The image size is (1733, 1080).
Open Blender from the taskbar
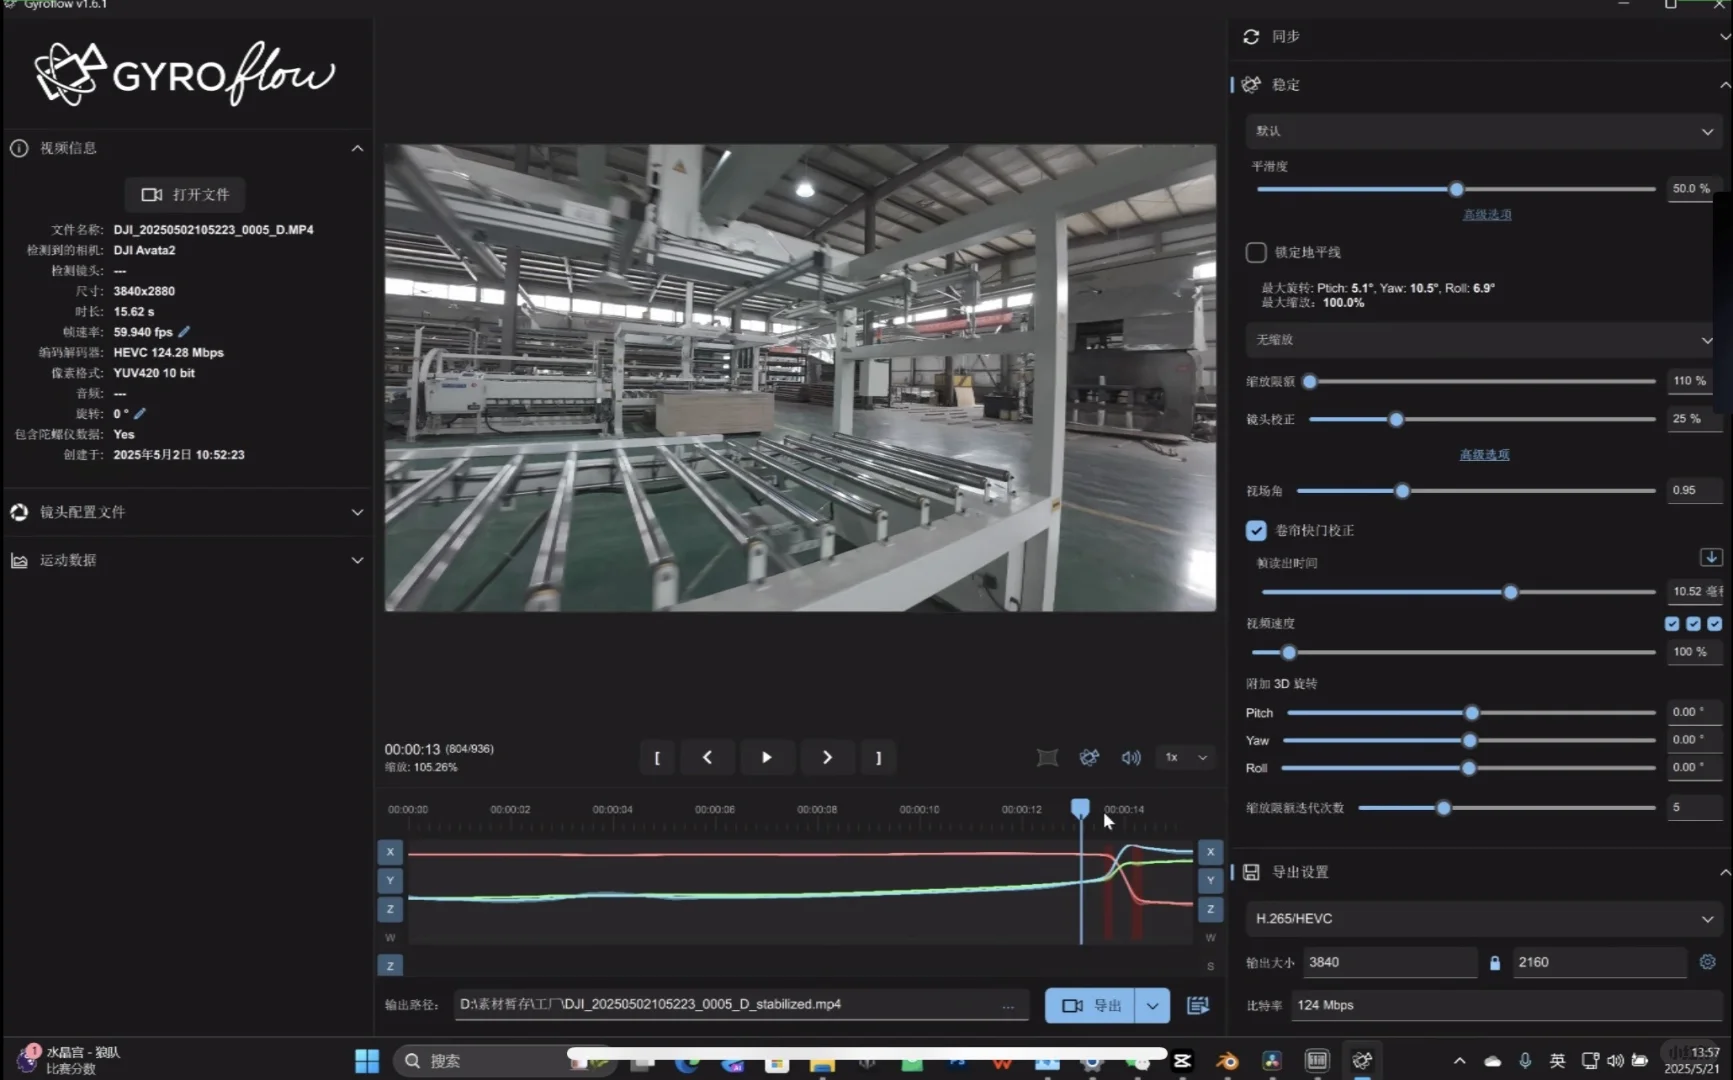pos(1227,1061)
